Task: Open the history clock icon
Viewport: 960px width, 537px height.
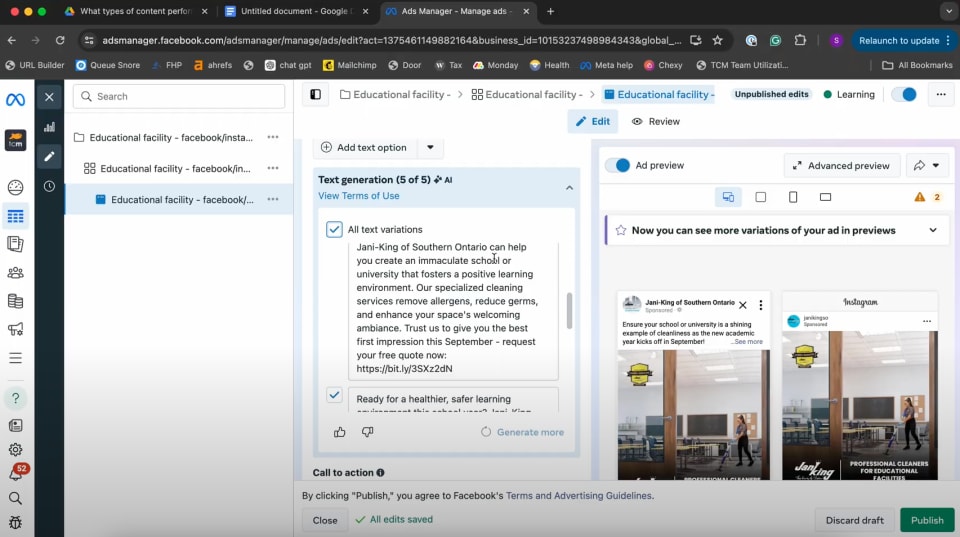Action: coord(50,186)
